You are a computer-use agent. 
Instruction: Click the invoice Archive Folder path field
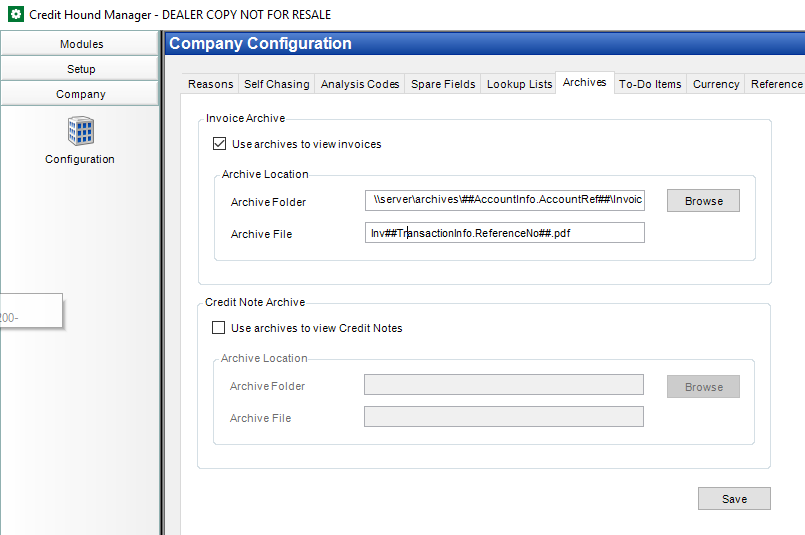(505, 200)
